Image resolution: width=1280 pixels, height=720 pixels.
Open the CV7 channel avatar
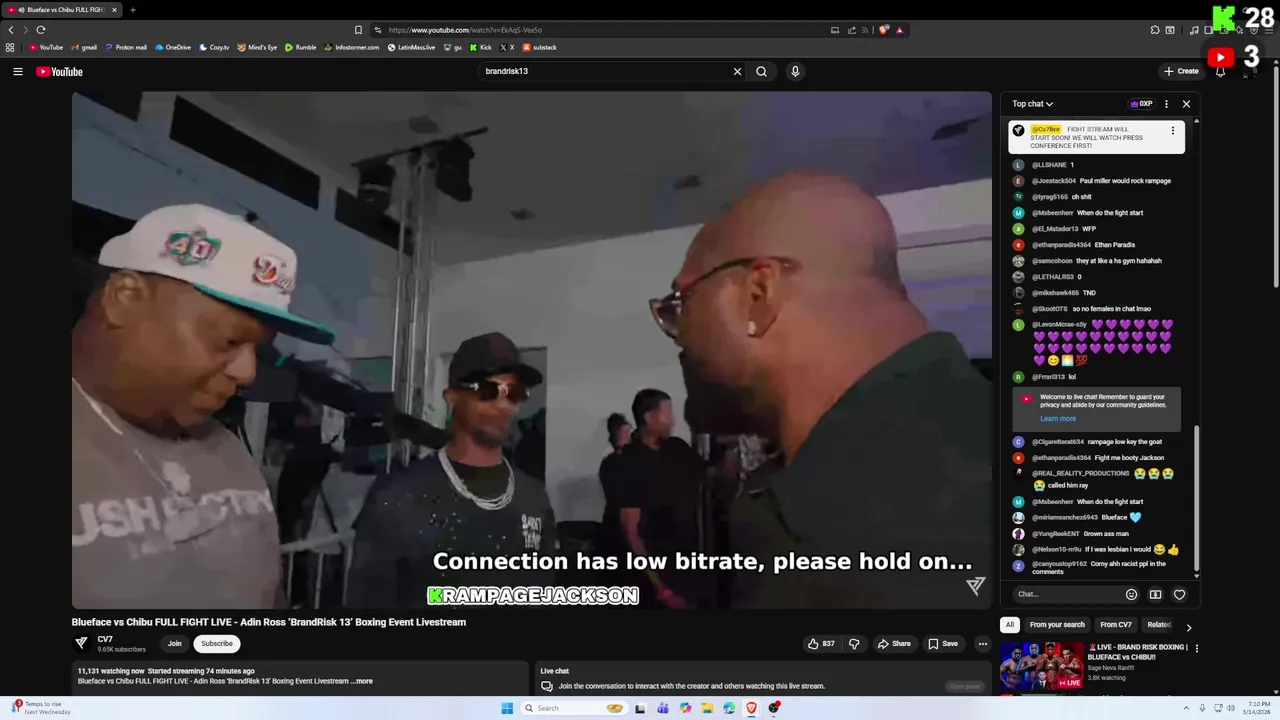(x=81, y=644)
